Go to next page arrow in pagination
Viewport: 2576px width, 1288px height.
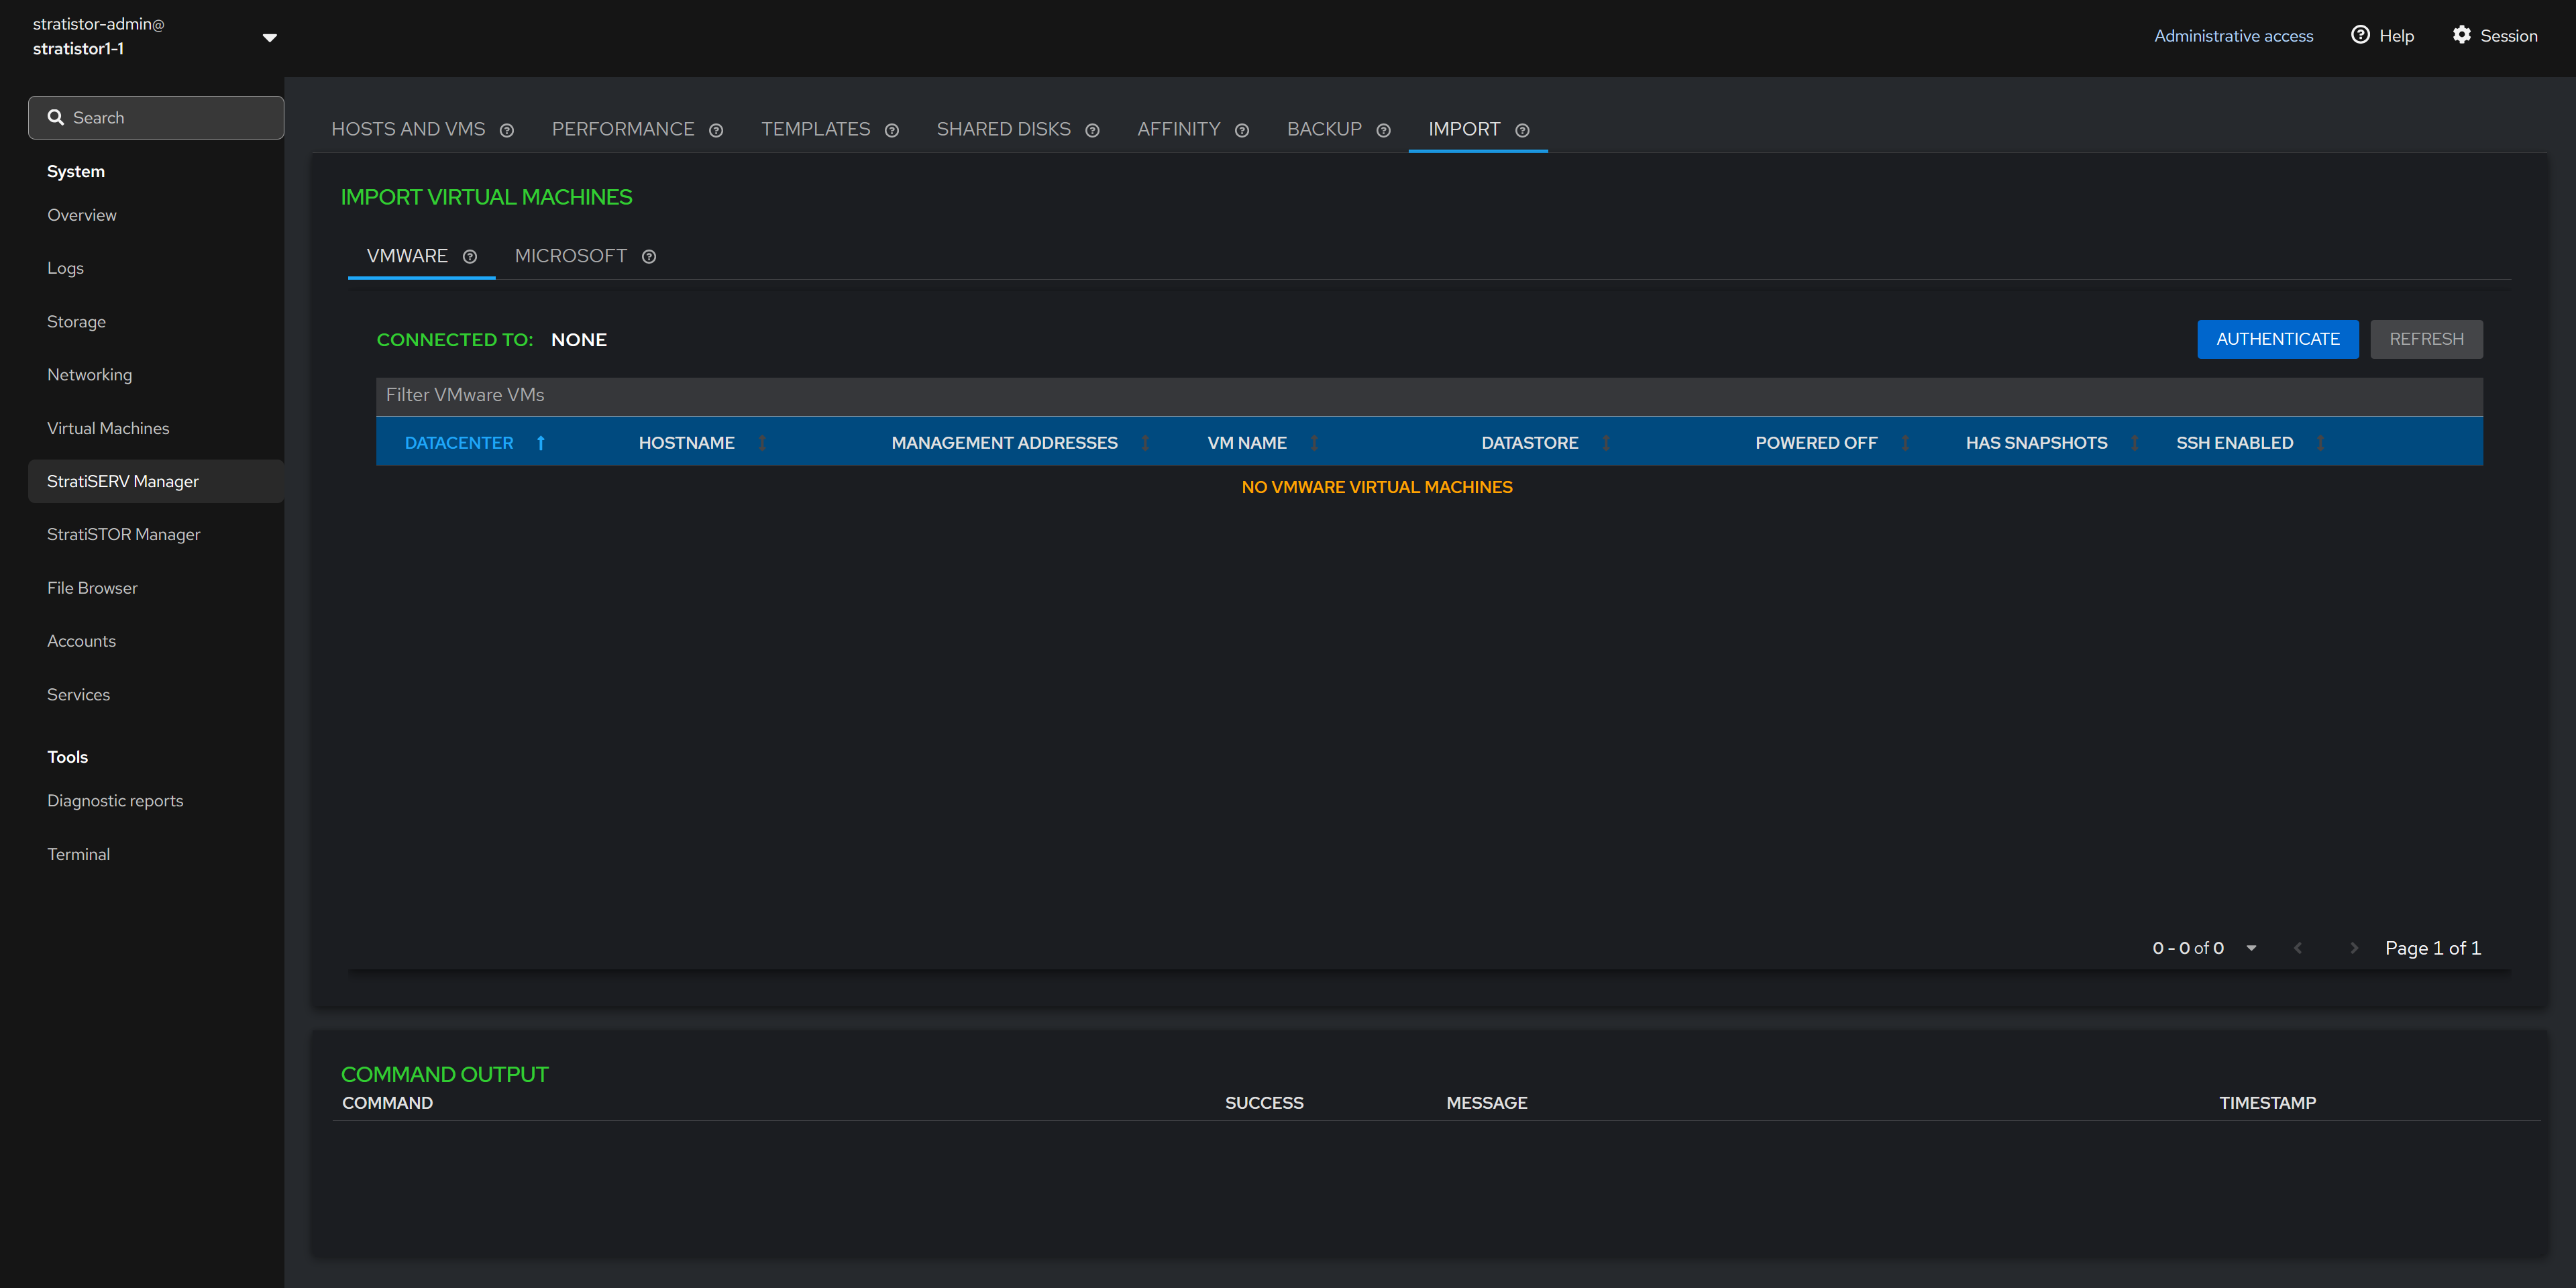tap(2353, 948)
